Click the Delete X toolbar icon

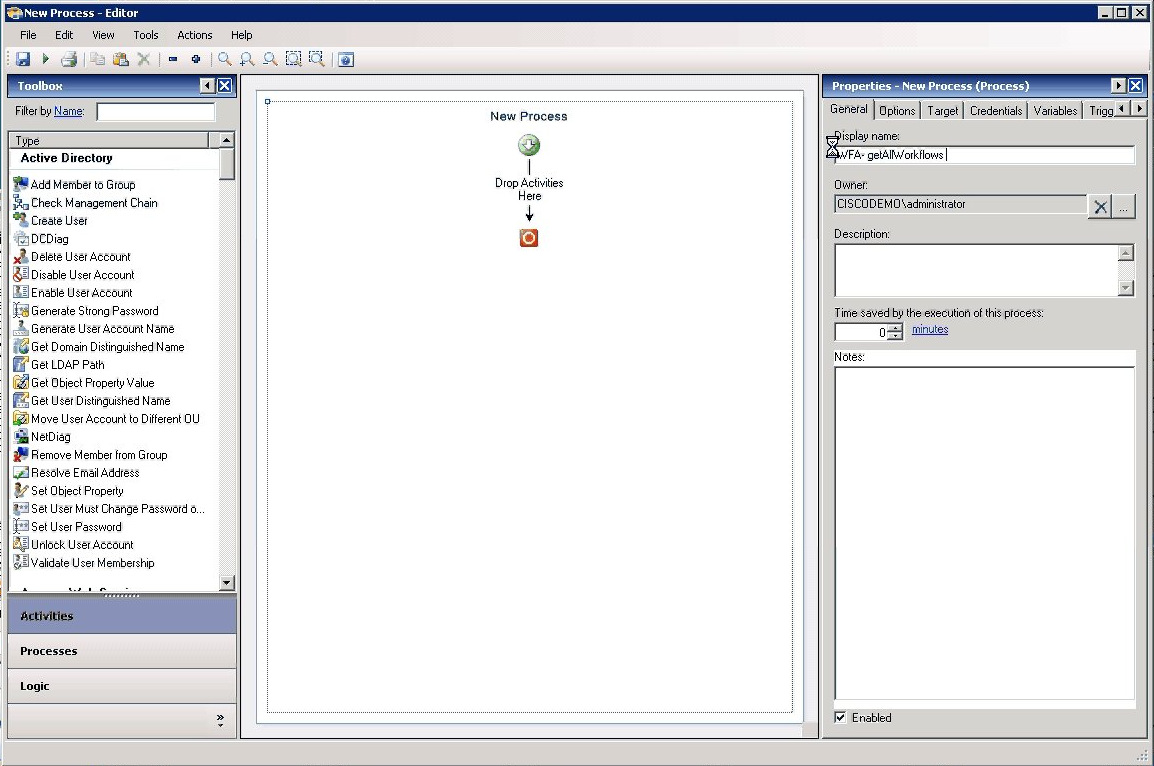[144, 59]
